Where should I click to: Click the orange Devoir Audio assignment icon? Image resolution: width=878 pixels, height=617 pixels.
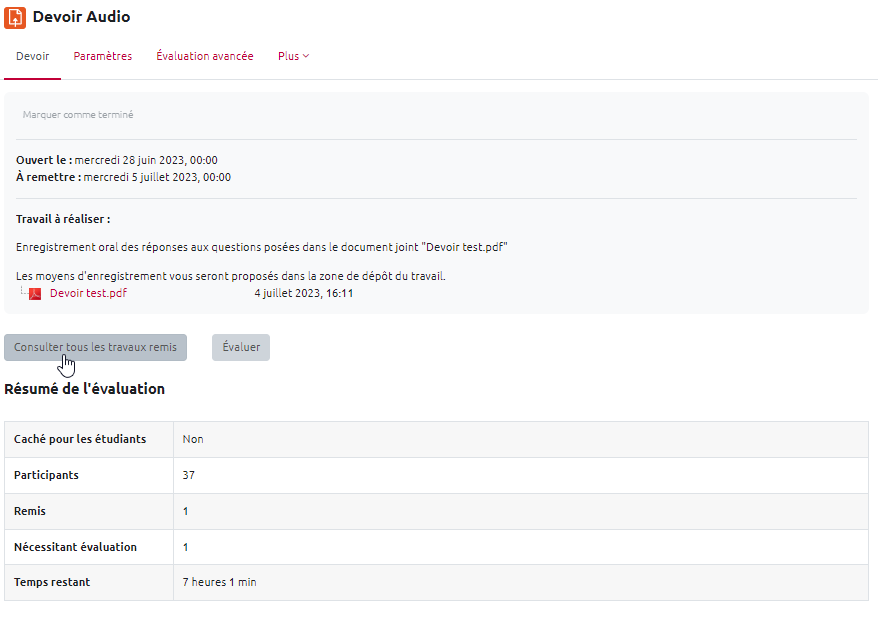click(x=15, y=17)
